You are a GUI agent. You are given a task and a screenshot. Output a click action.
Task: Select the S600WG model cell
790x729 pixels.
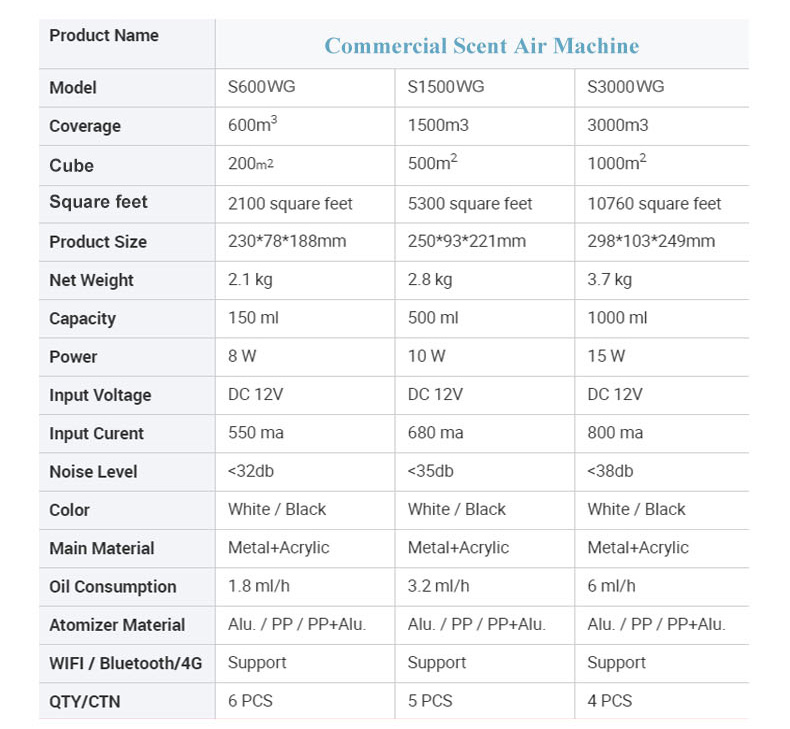click(x=262, y=87)
